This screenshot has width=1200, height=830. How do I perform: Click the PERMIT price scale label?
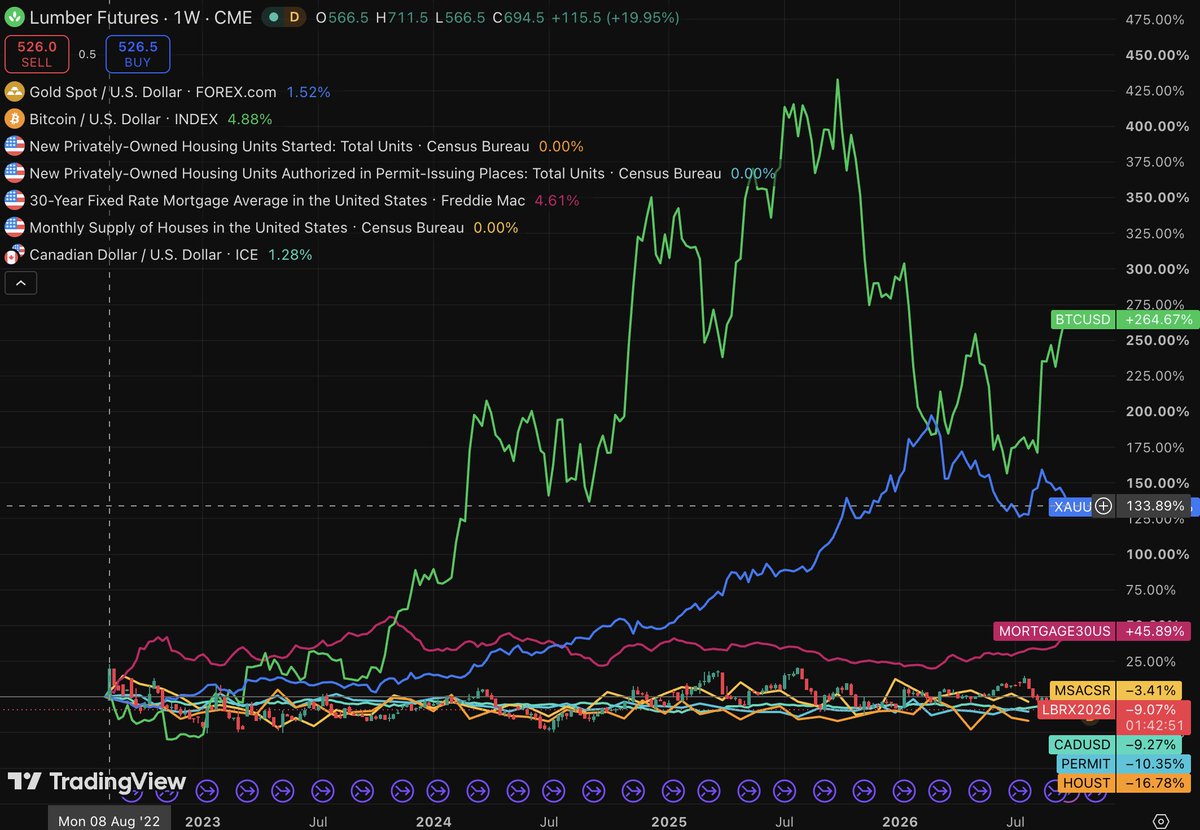[1085, 763]
